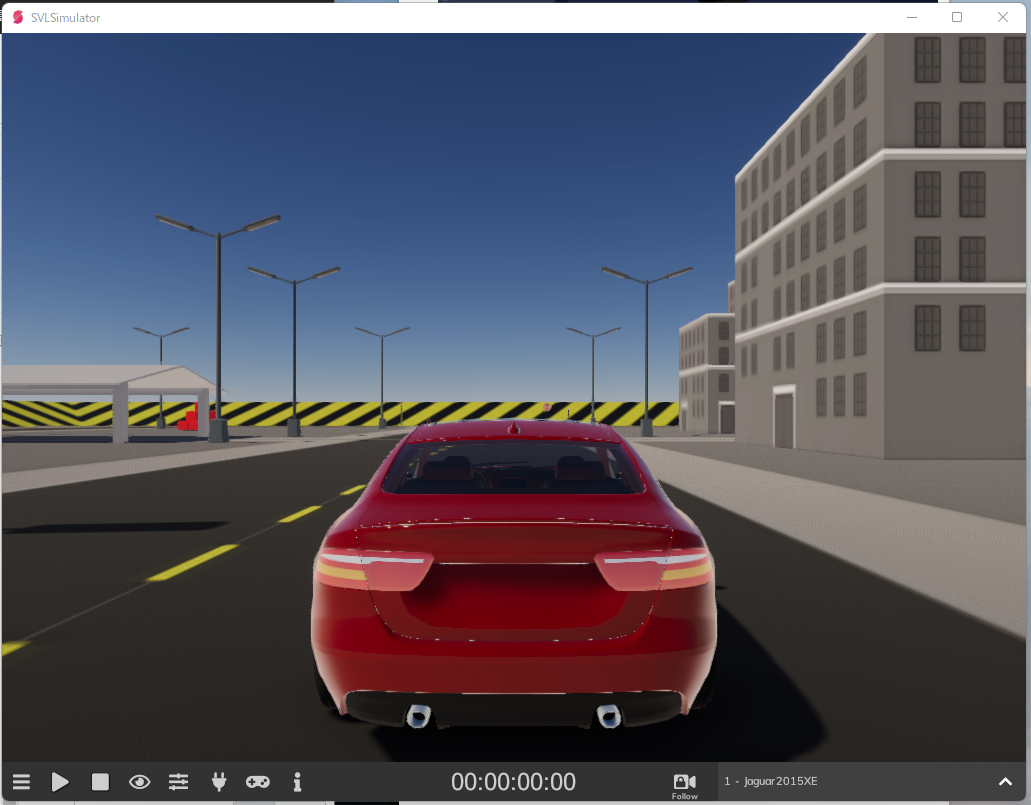Toggle the Follow camera mode

coord(684,786)
